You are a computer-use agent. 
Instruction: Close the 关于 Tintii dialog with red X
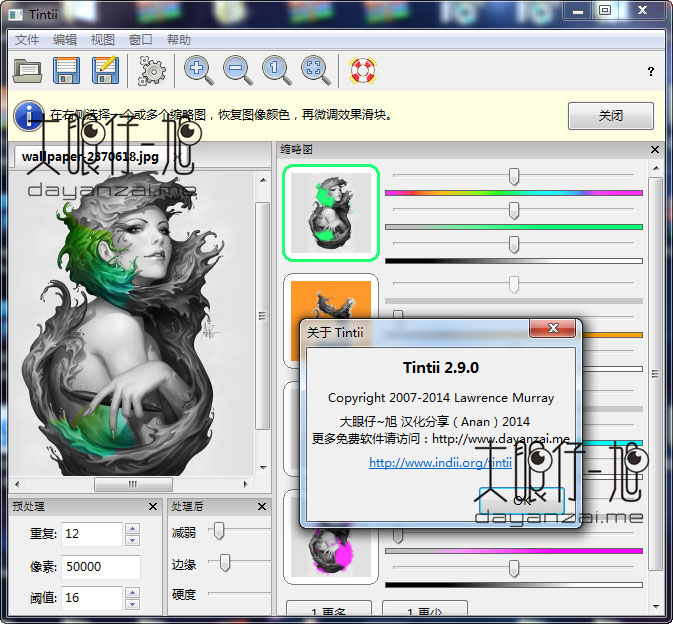pos(553,328)
